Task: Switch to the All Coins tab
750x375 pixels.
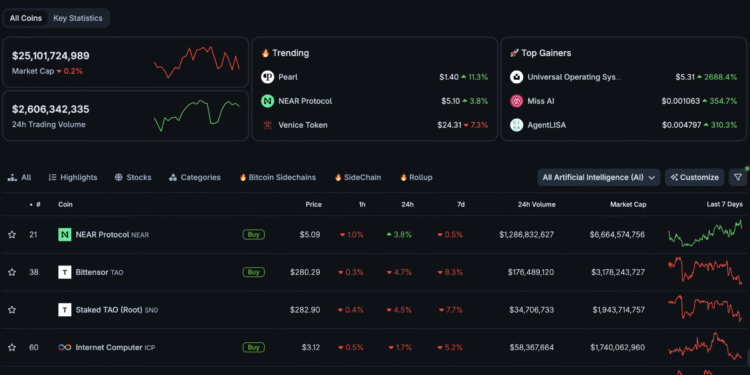Action: tap(26, 18)
